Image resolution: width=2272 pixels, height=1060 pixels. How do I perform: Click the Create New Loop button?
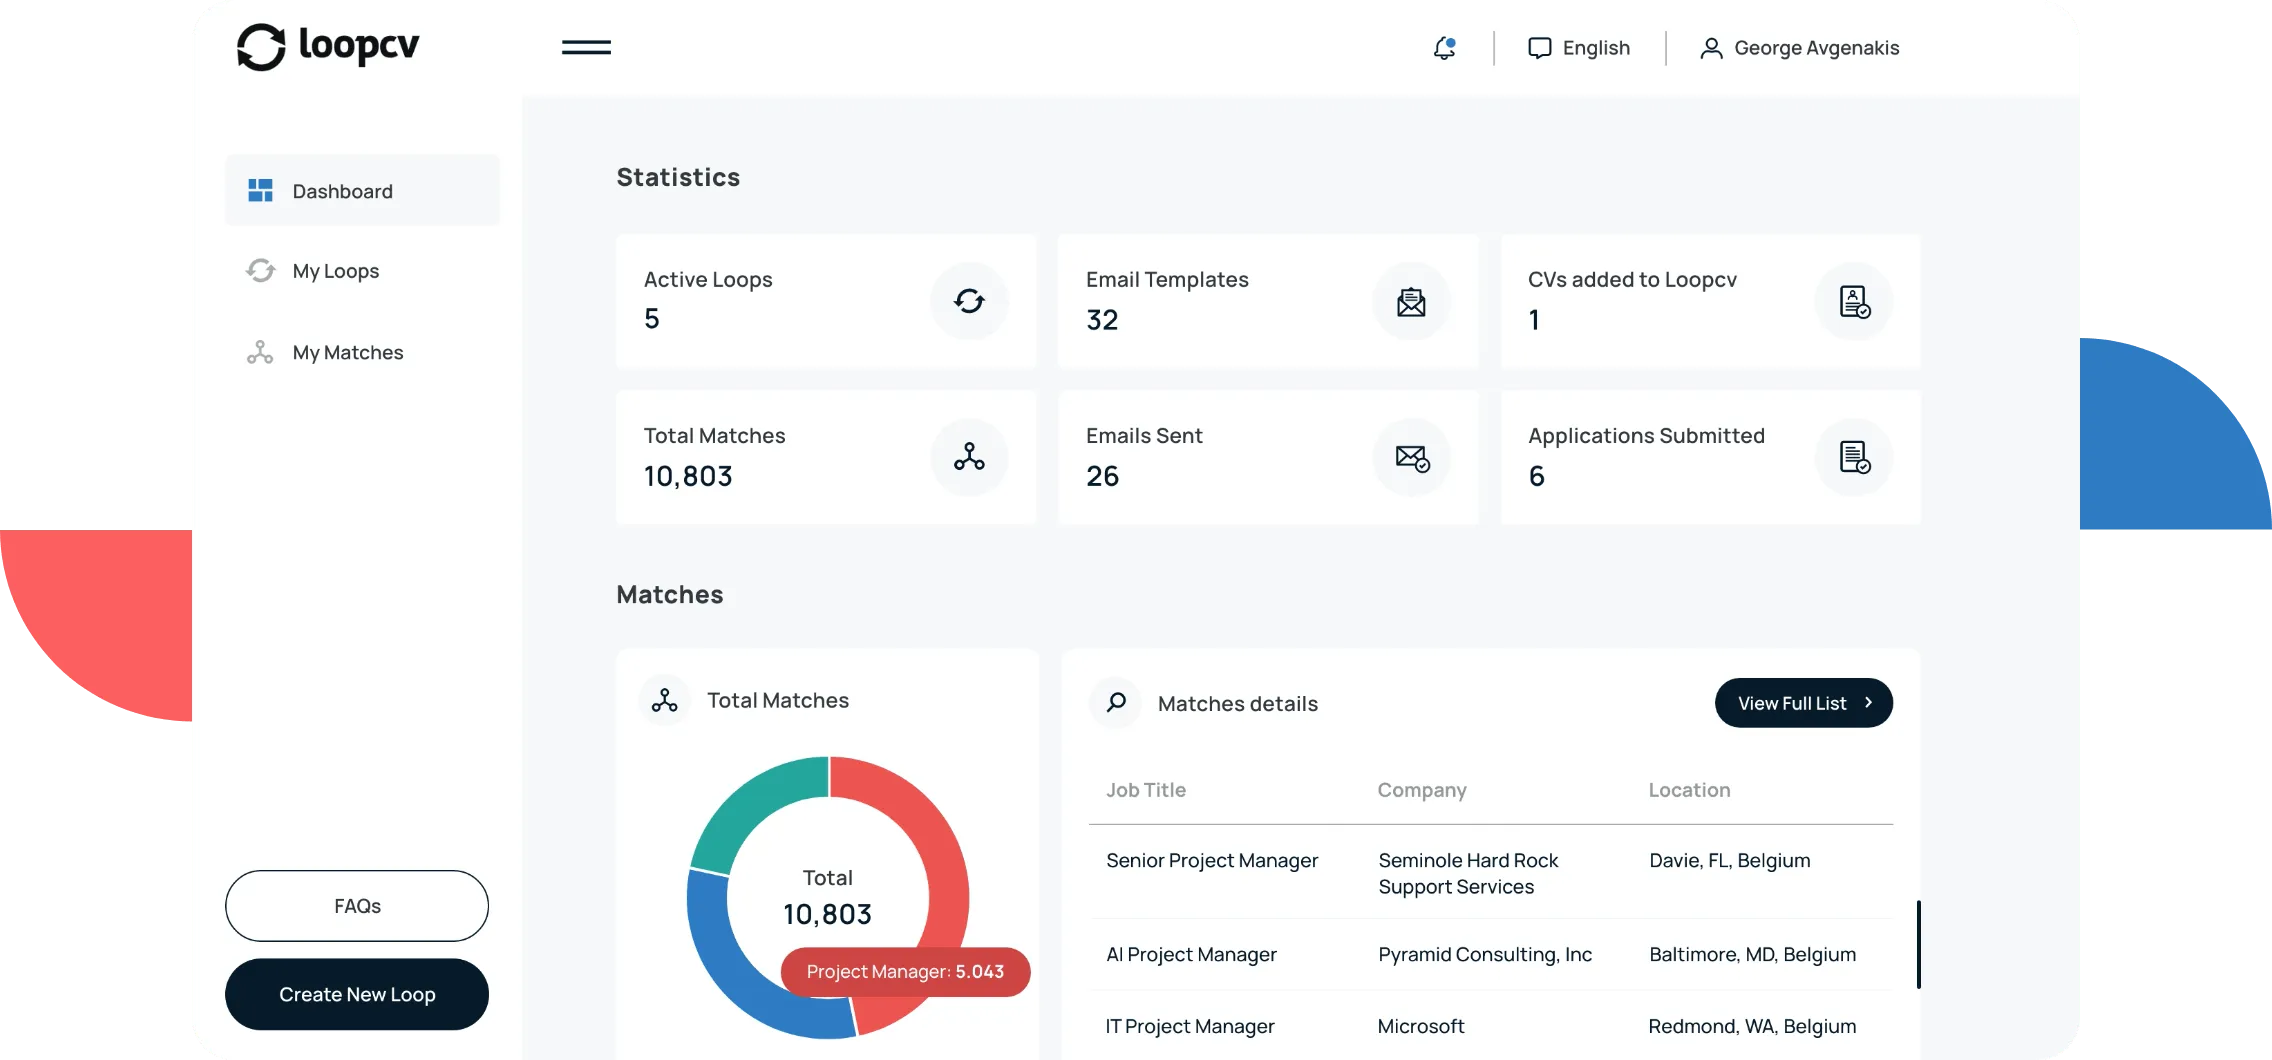(x=356, y=994)
